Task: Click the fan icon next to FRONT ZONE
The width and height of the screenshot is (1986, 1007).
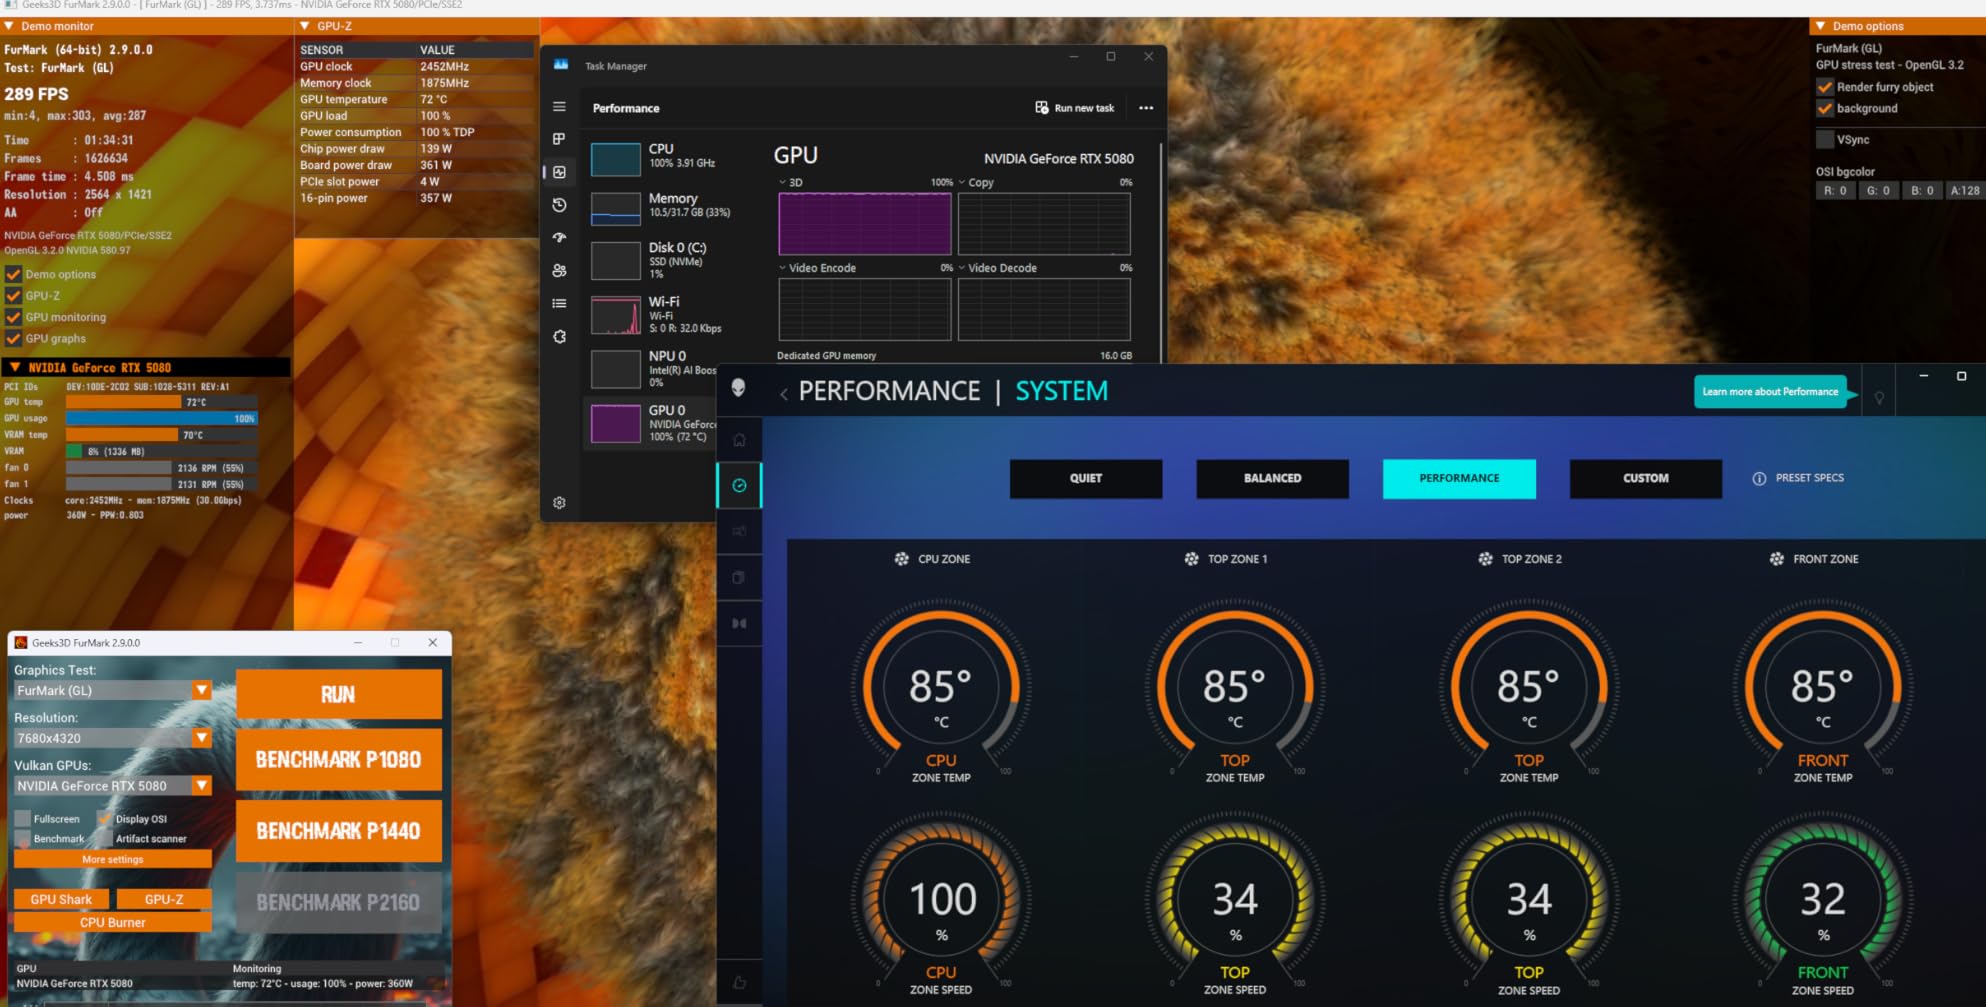Action: 1776,559
